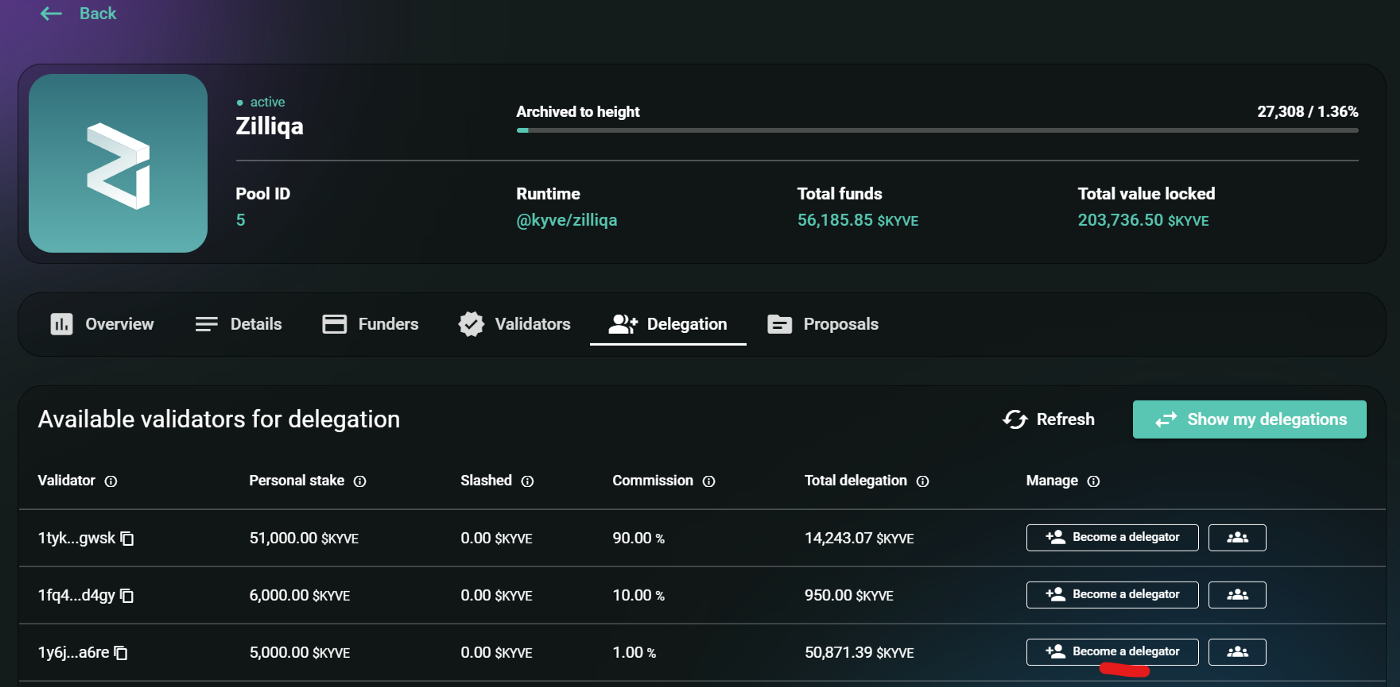View delegators group icon for 1y6j...a6re
The image size is (1400, 687).
pyautogui.click(x=1238, y=651)
